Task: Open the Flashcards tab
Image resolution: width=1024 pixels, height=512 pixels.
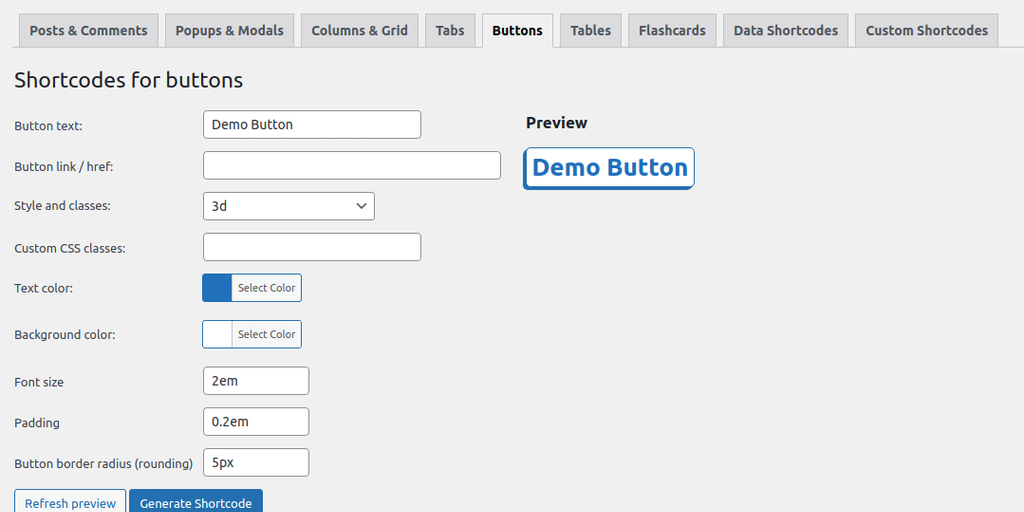Action: 672,30
